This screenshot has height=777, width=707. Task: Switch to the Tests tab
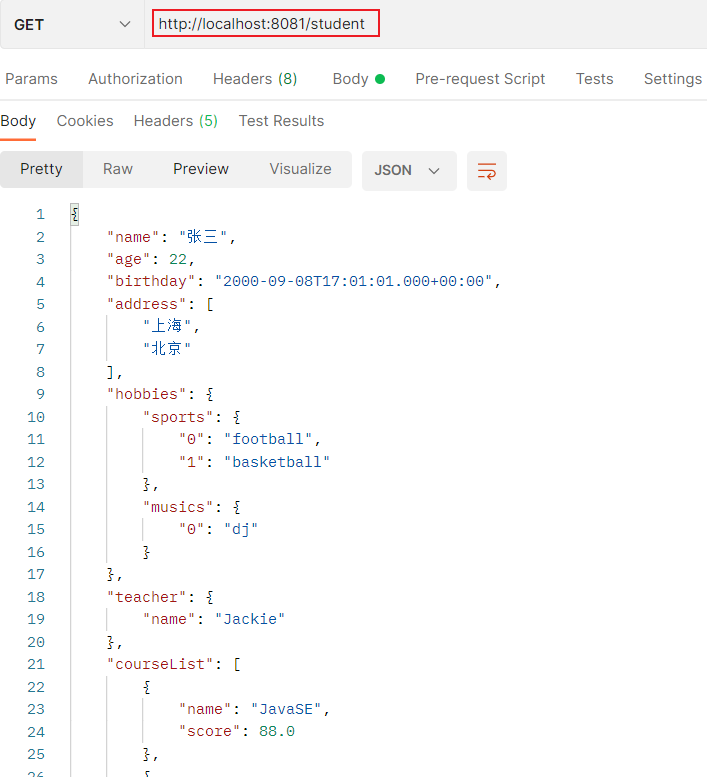(x=594, y=79)
